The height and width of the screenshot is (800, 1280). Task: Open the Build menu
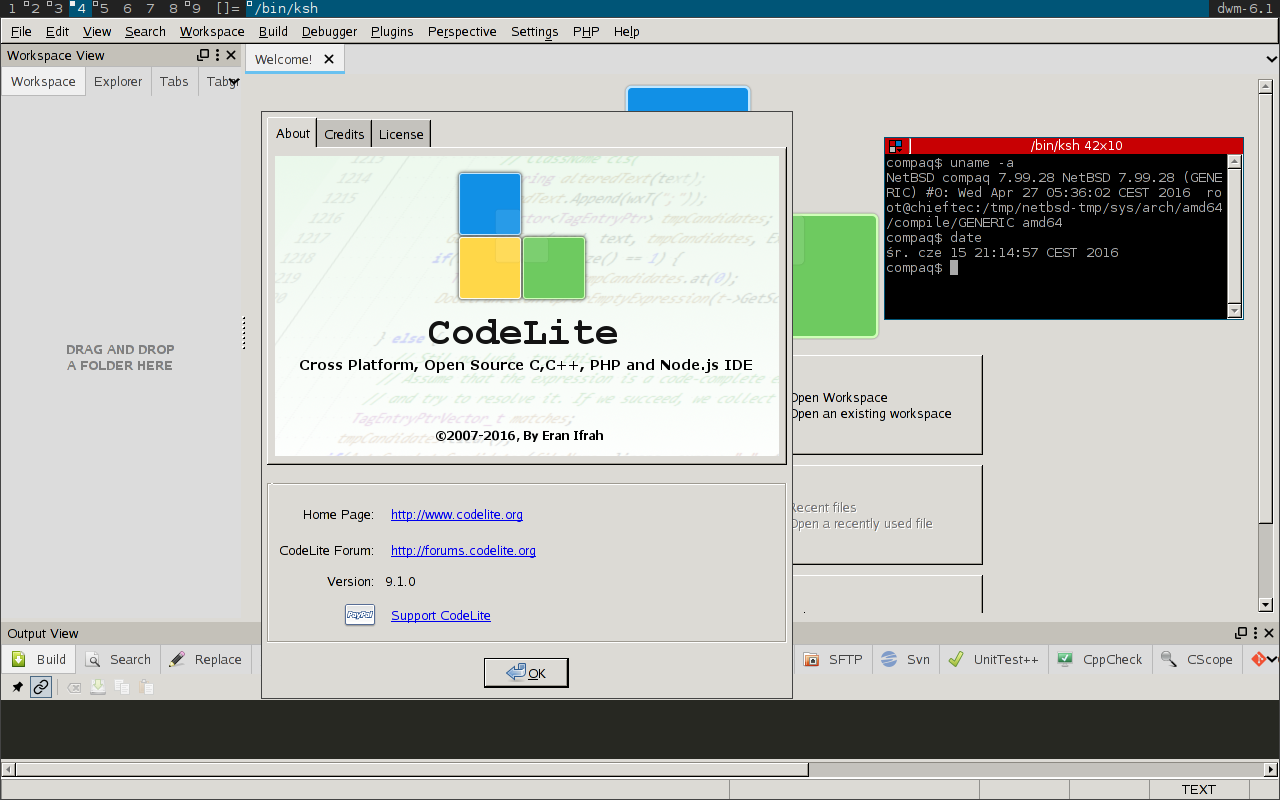pos(273,31)
